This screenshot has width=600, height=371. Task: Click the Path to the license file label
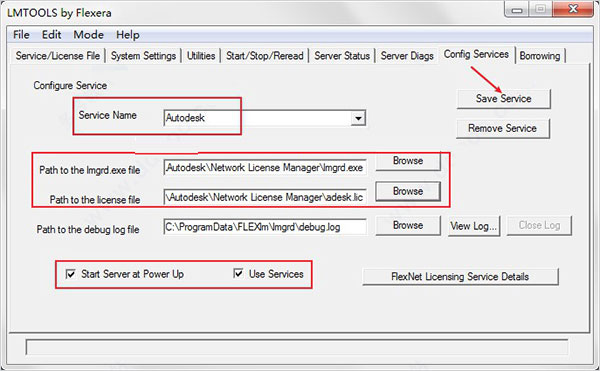tap(95, 200)
